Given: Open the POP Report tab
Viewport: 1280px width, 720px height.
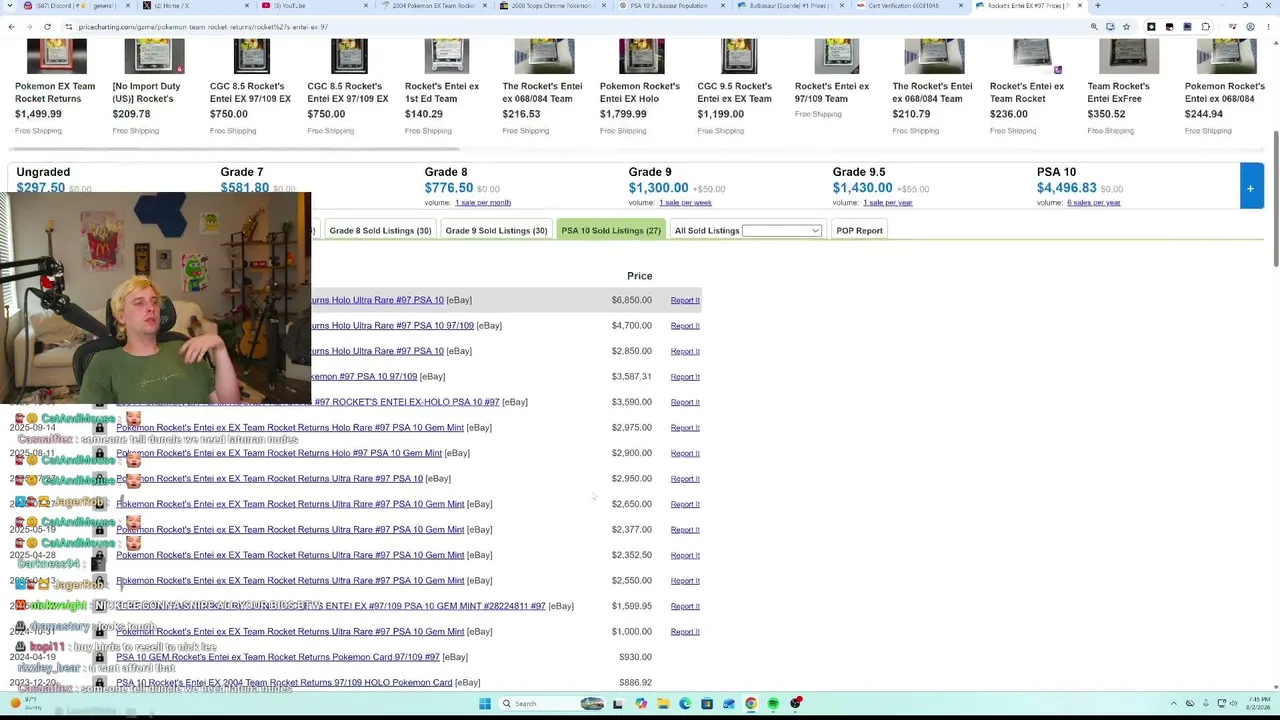Looking at the screenshot, I should click(x=859, y=231).
